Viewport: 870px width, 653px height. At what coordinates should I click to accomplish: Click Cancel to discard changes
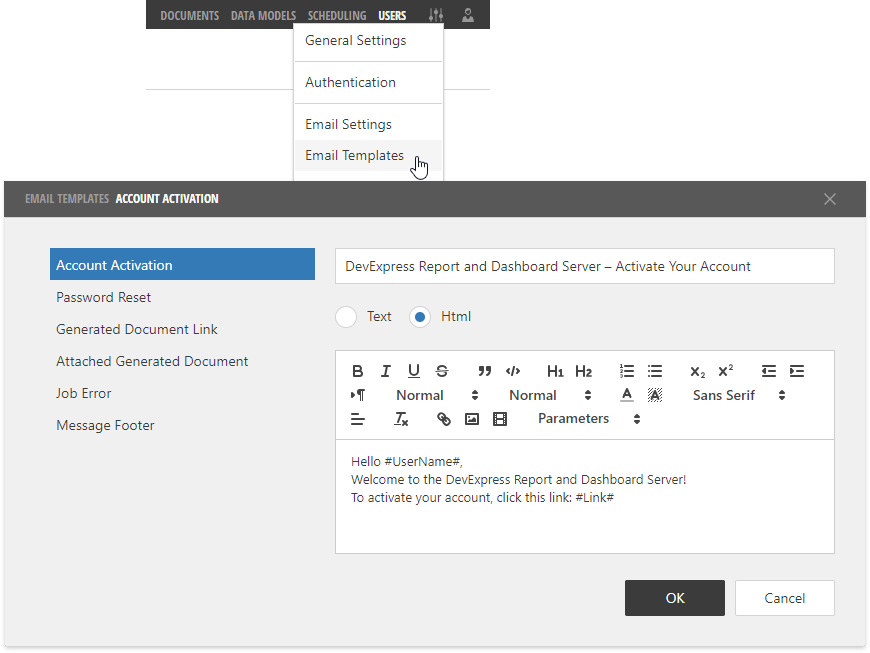[785, 598]
